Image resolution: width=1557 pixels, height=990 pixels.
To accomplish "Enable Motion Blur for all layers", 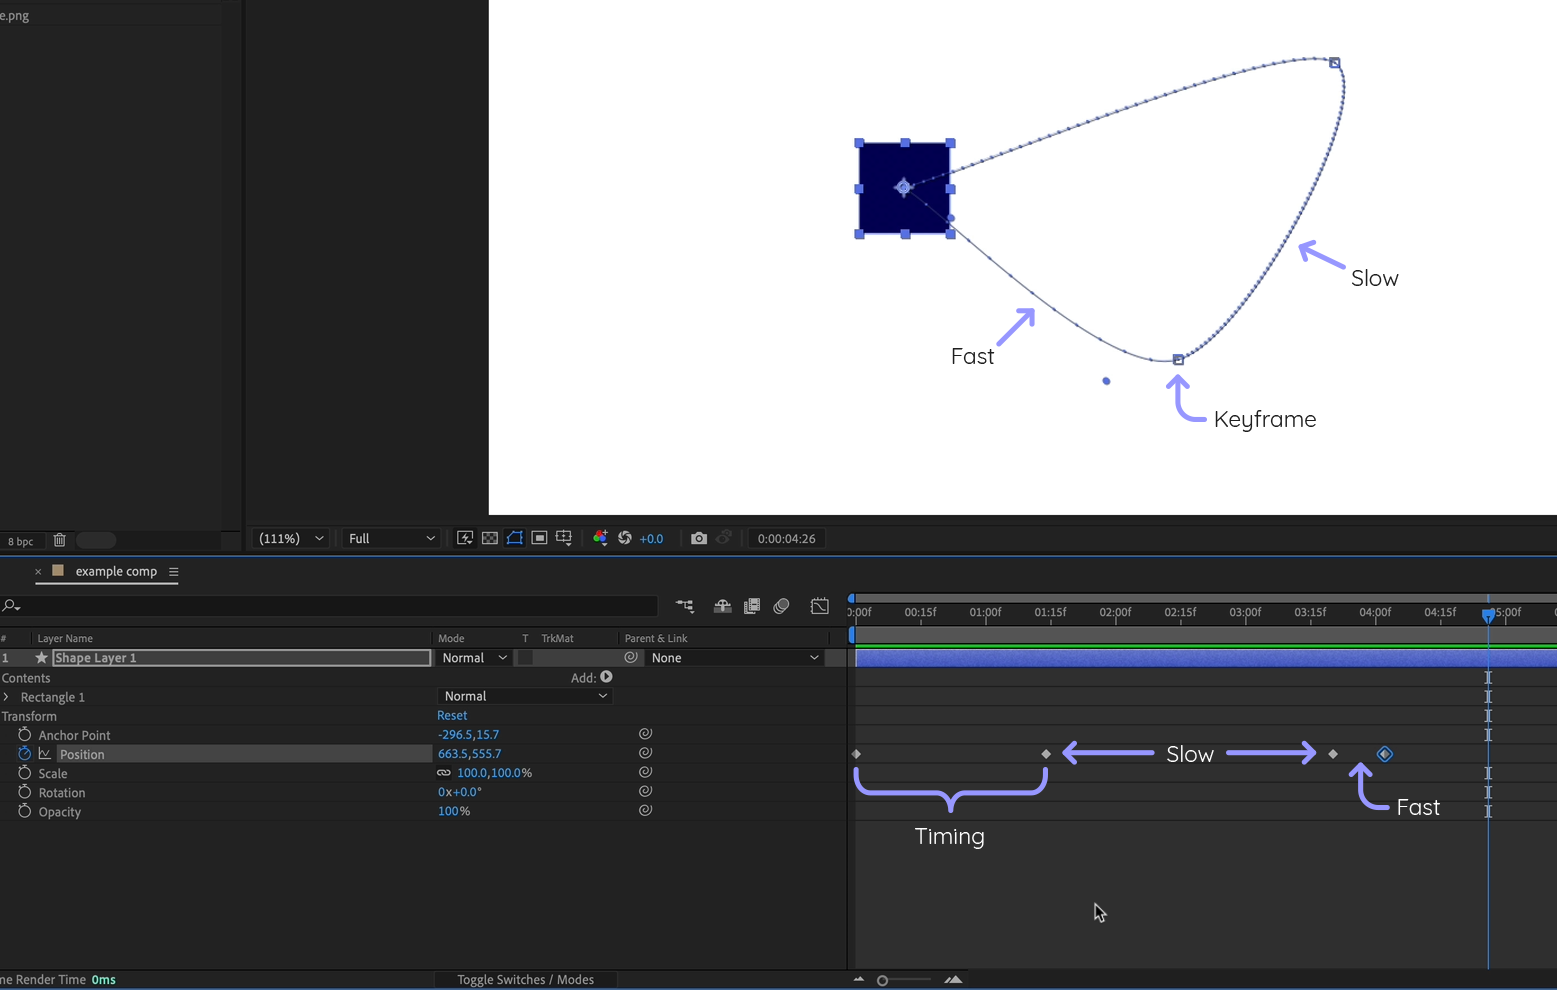I will point(781,605).
